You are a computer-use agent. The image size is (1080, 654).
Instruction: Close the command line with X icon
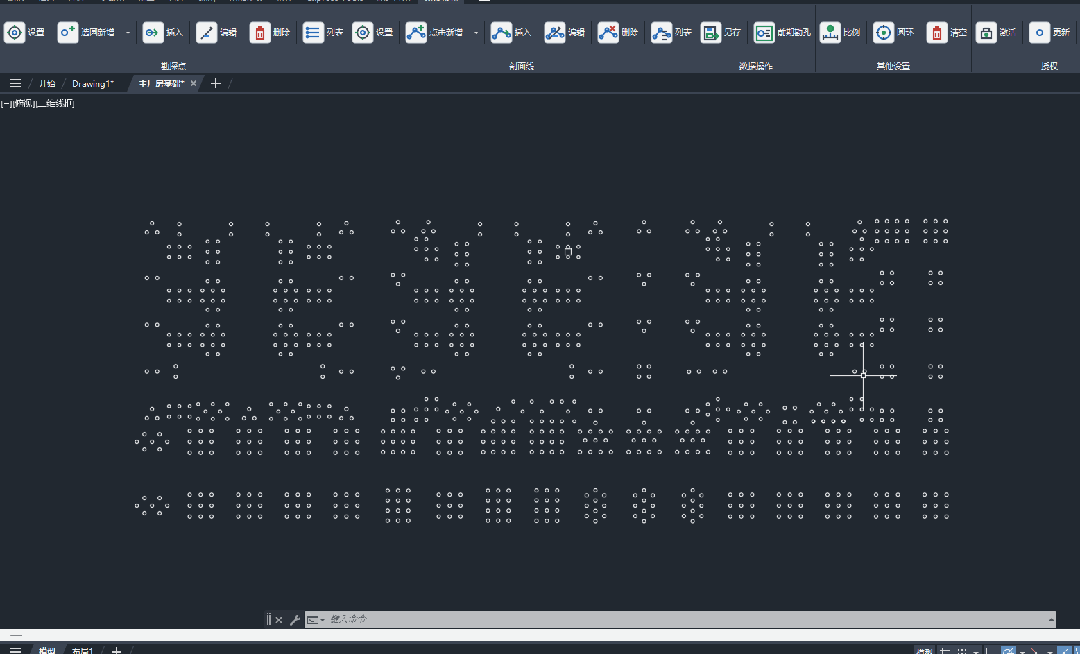(279, 620)
